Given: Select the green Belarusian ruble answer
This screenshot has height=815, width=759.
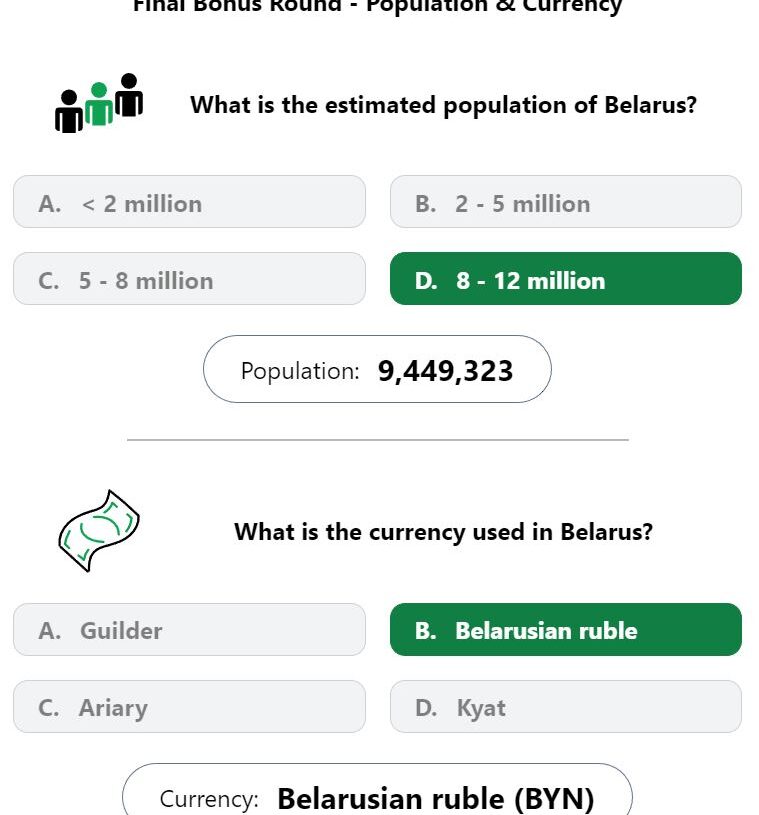Looking at the screenshot, I should pyautogui.click(x=566, y=629).
